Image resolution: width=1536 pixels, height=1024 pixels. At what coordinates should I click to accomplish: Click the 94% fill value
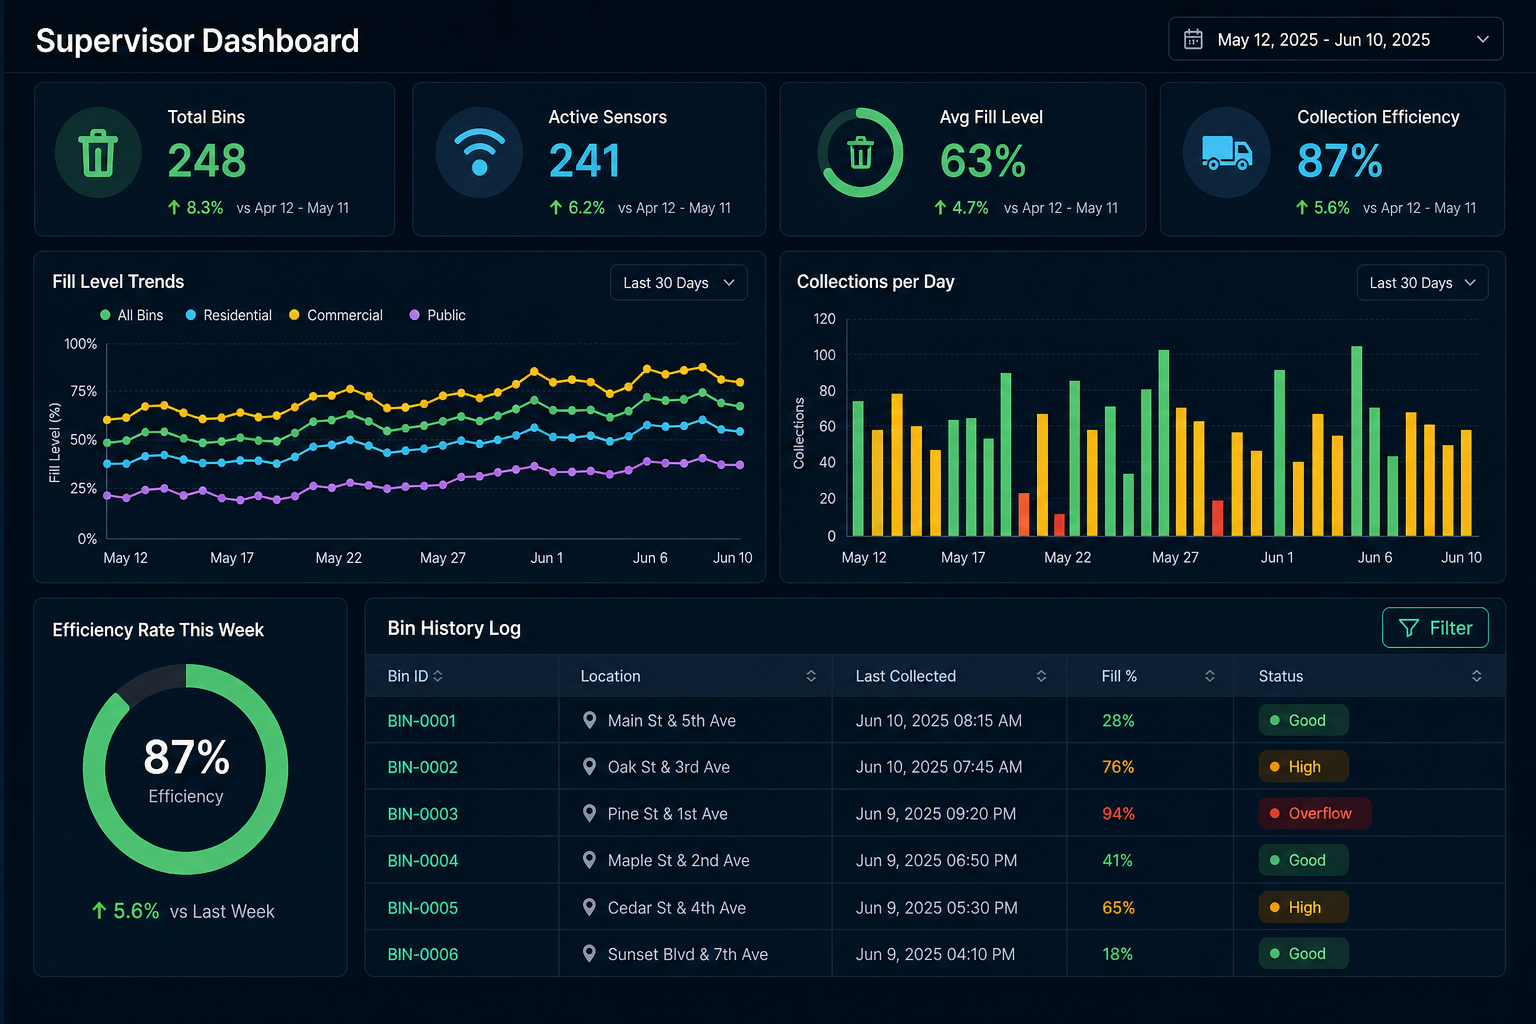[1118, 814]
